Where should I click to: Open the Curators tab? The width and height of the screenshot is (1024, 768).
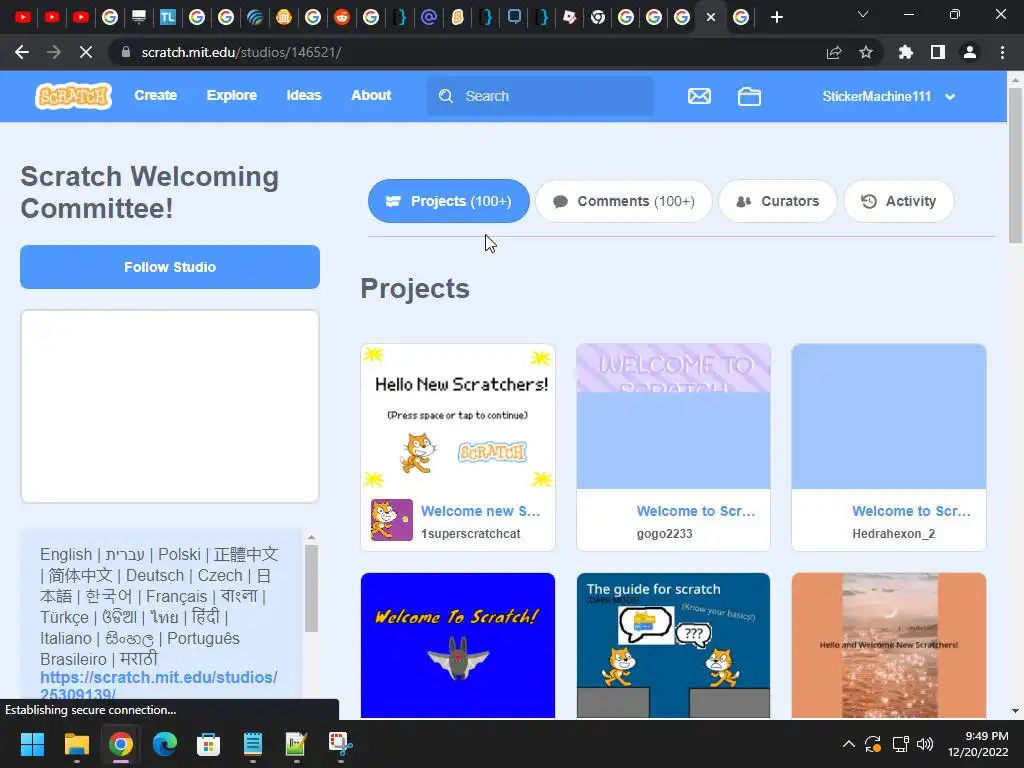point(777,201)
